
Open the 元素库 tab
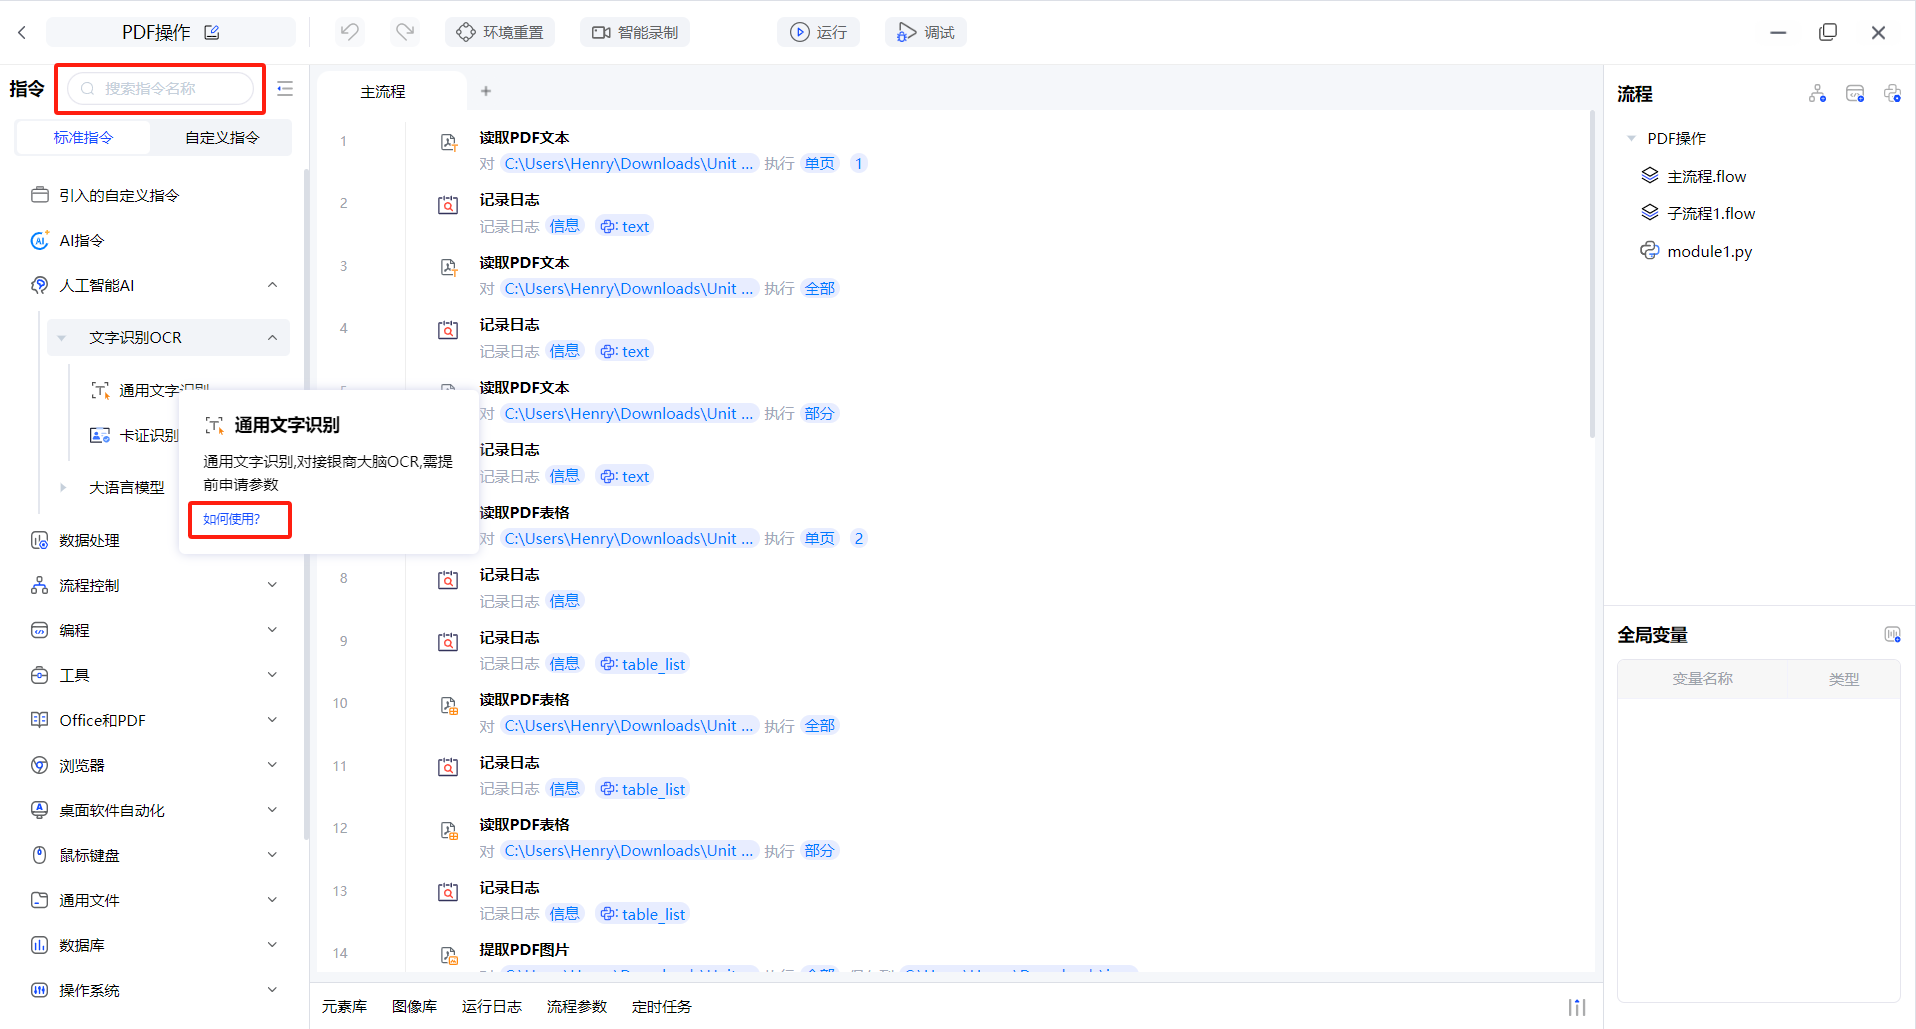tap(344, 1006)
